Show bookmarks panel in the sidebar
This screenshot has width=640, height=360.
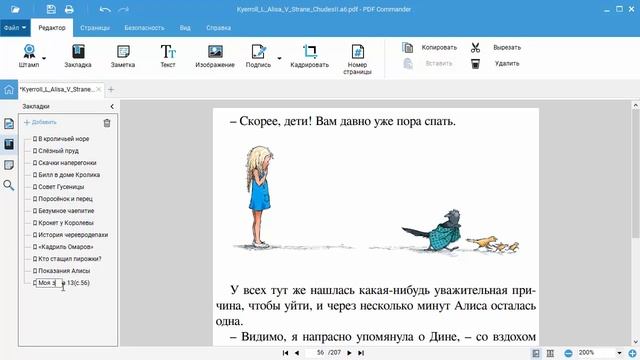coord(9,144)
